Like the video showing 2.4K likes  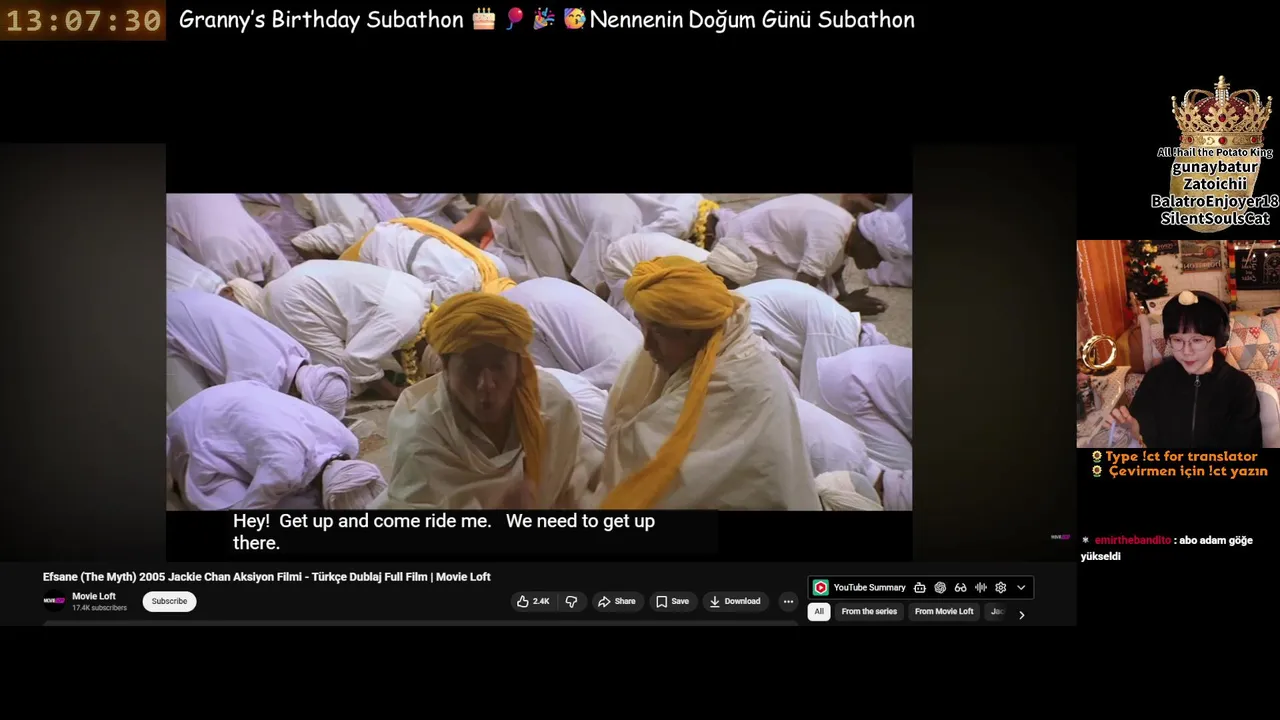[533, 601]
